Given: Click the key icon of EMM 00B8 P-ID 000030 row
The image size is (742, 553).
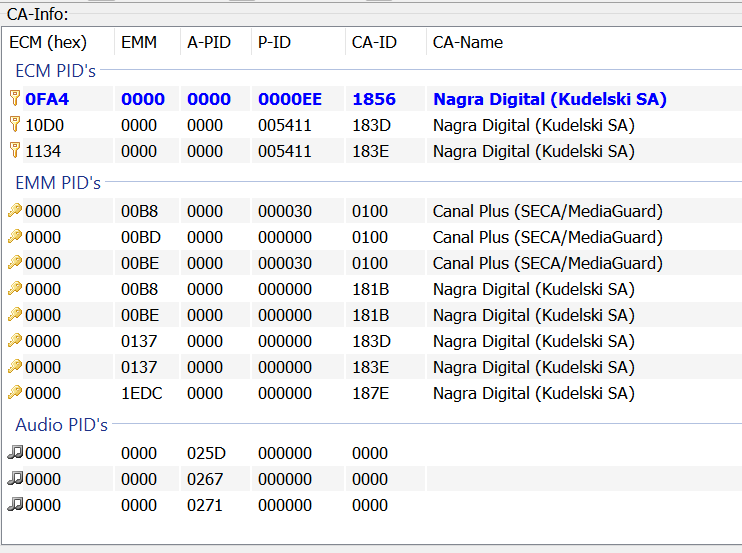Looking at the screenshot, I should tap(15, 210).
